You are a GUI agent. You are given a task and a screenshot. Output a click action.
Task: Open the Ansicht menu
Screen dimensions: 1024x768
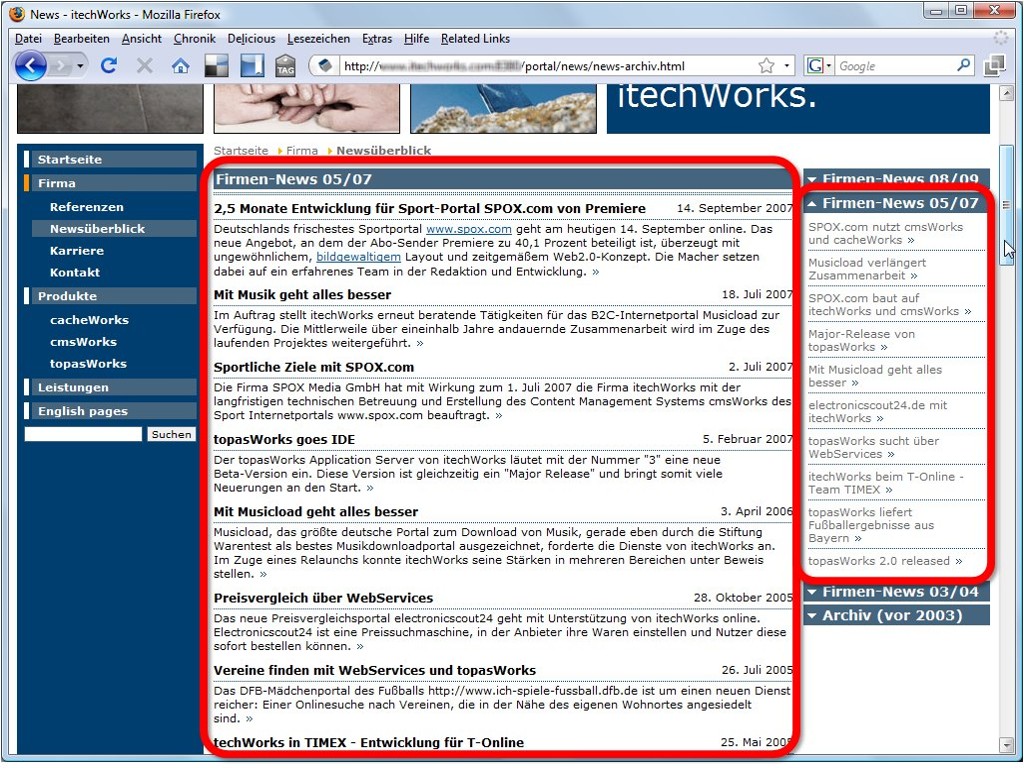pyautogui.click(x=141, y=39)
